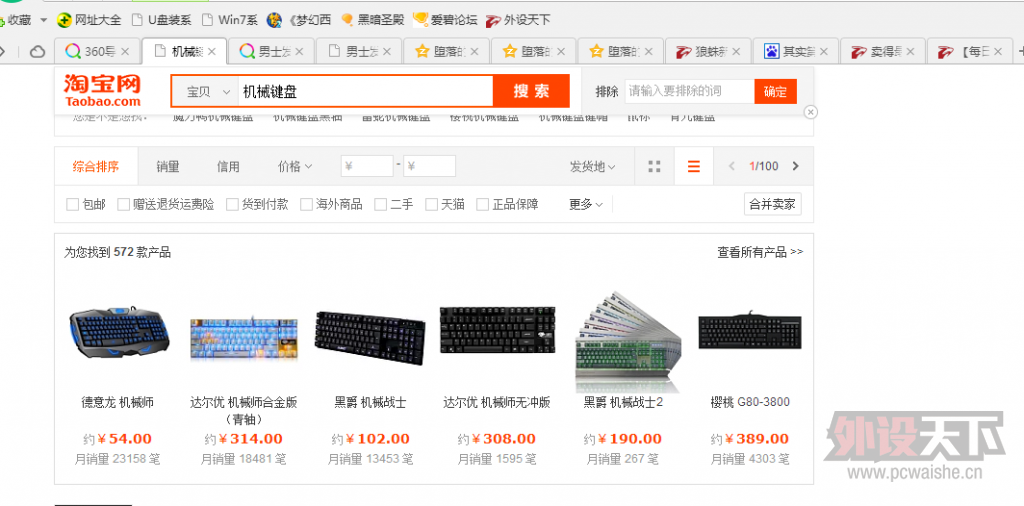Open the 宝贝 search category dropdown
This screenshot has height=506, width=1024.
[x=204, y=91]
